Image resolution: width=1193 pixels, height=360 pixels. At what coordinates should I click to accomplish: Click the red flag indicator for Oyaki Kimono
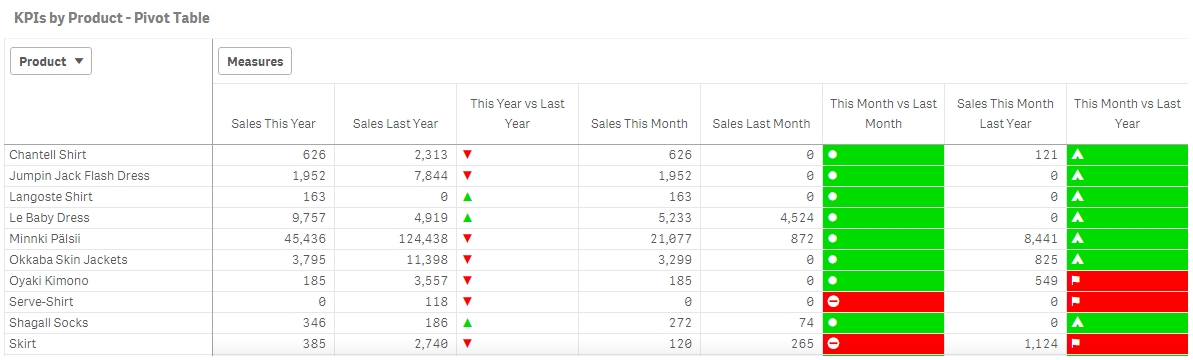point(1077,281)
